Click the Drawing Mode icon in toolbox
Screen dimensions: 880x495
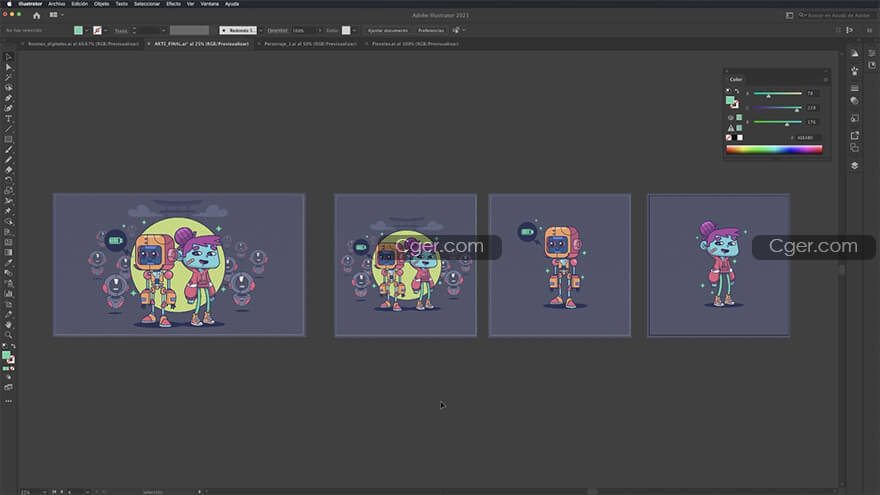[8, 378]
